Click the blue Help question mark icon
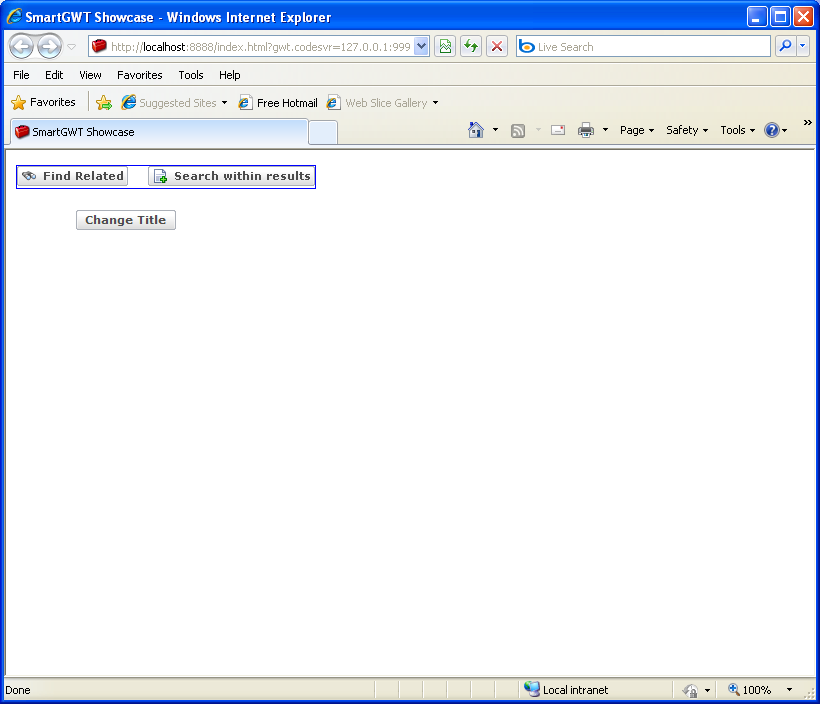 pyautogui.click(x=772, y=130)
